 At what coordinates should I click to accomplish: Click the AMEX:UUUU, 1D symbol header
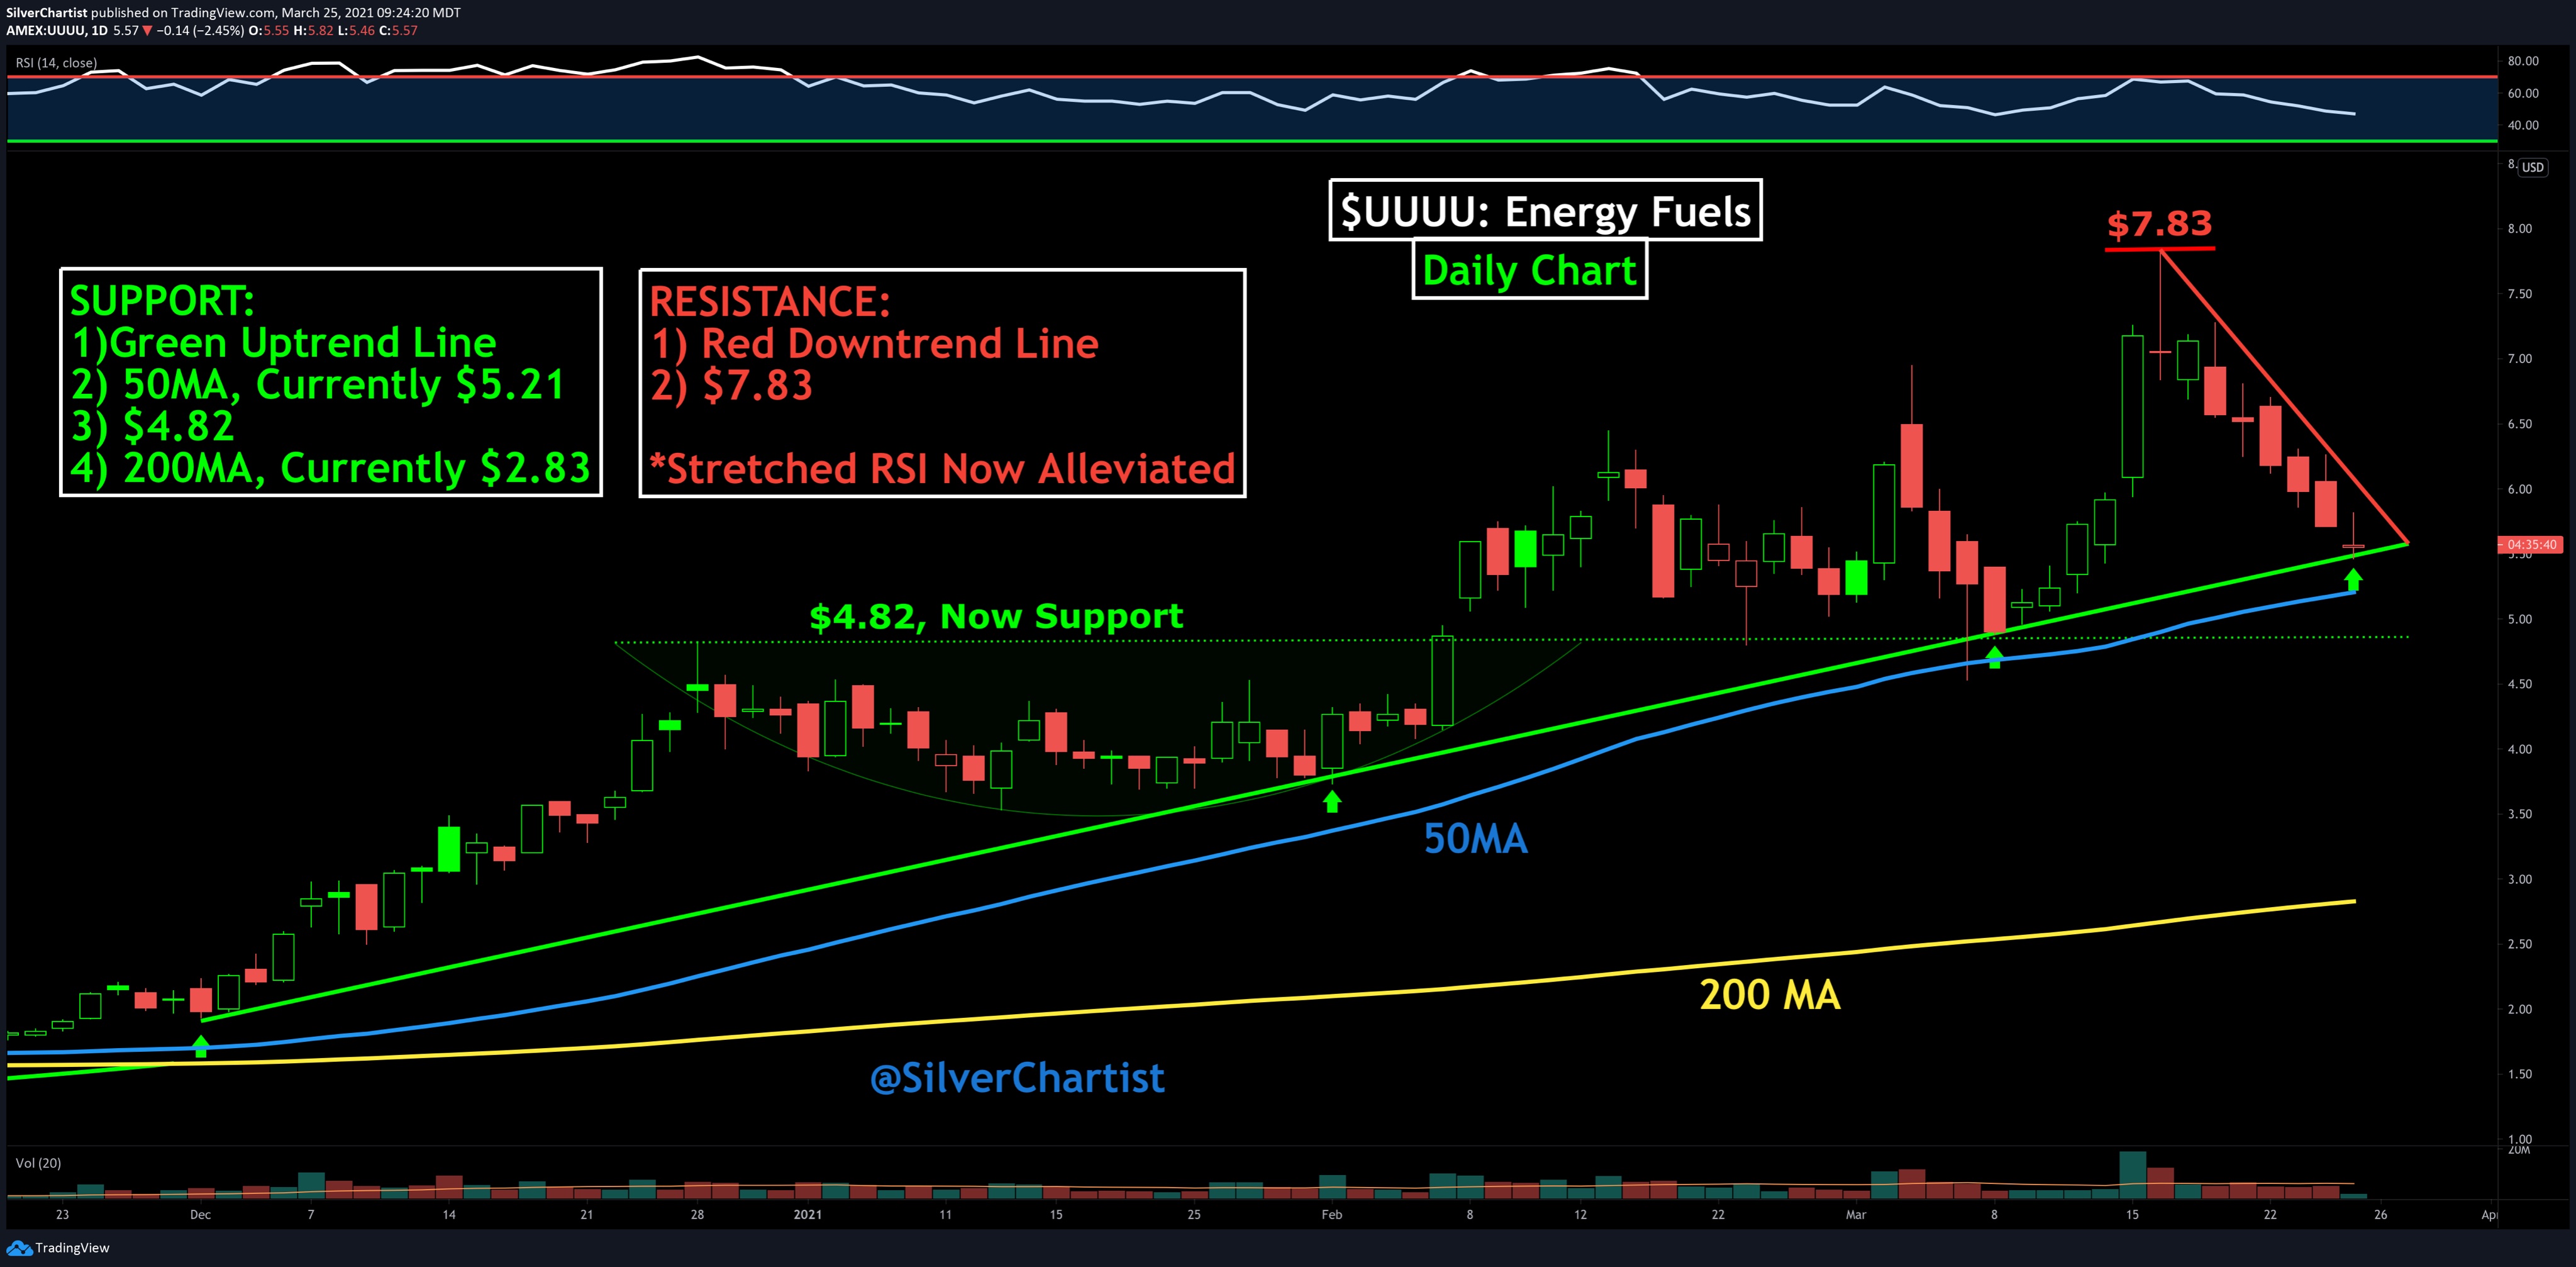click(x=57, y=30)
